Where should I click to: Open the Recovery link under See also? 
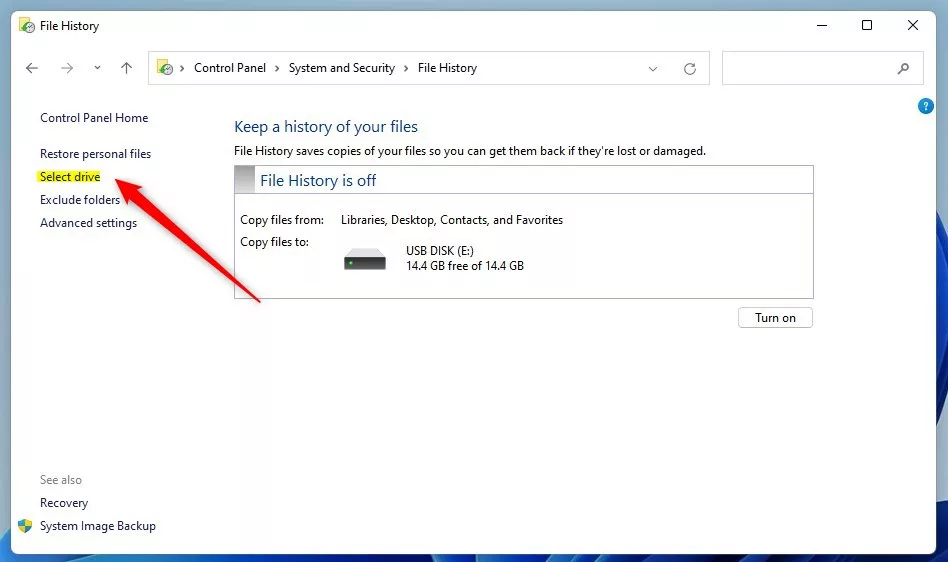(x=64, y=503)
